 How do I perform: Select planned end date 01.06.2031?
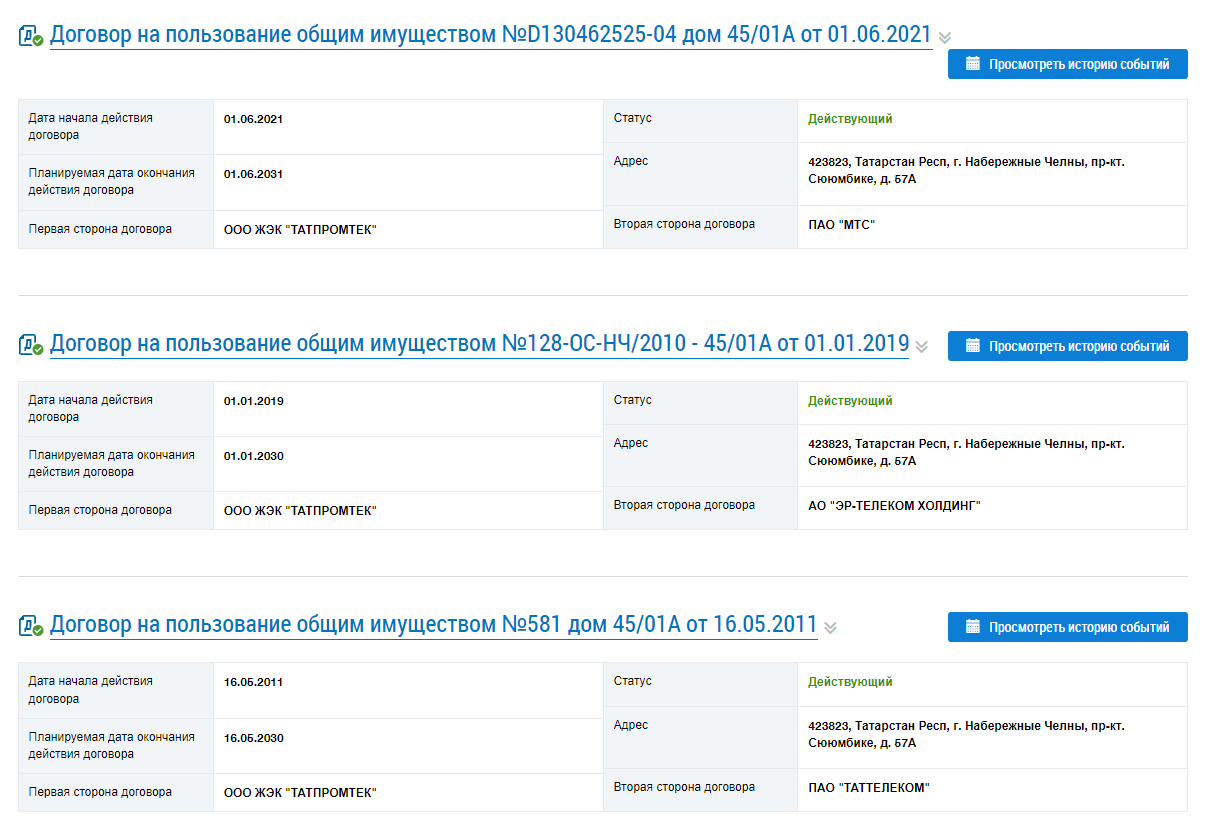point(254,174)
